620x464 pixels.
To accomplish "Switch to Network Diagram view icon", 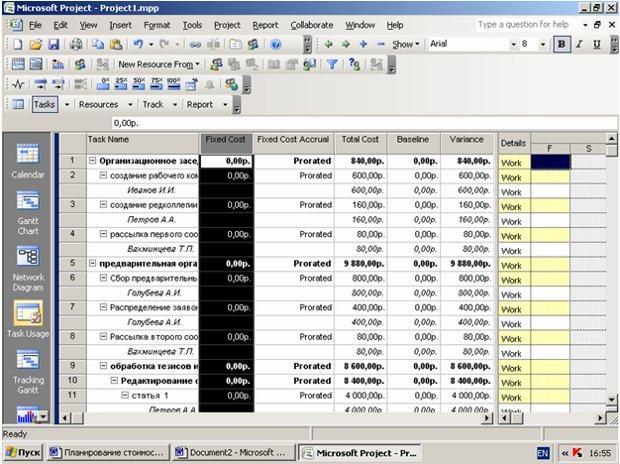I will coord(28,257).
